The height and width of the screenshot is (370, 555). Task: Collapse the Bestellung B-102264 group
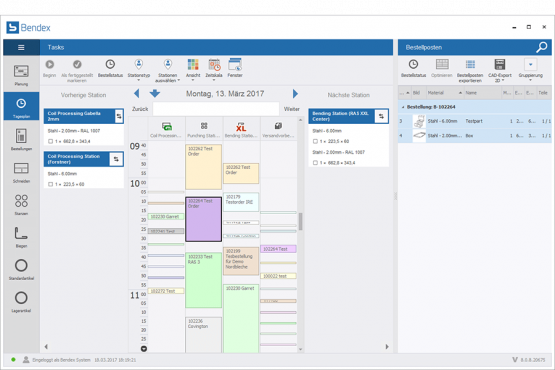point(403,107)
